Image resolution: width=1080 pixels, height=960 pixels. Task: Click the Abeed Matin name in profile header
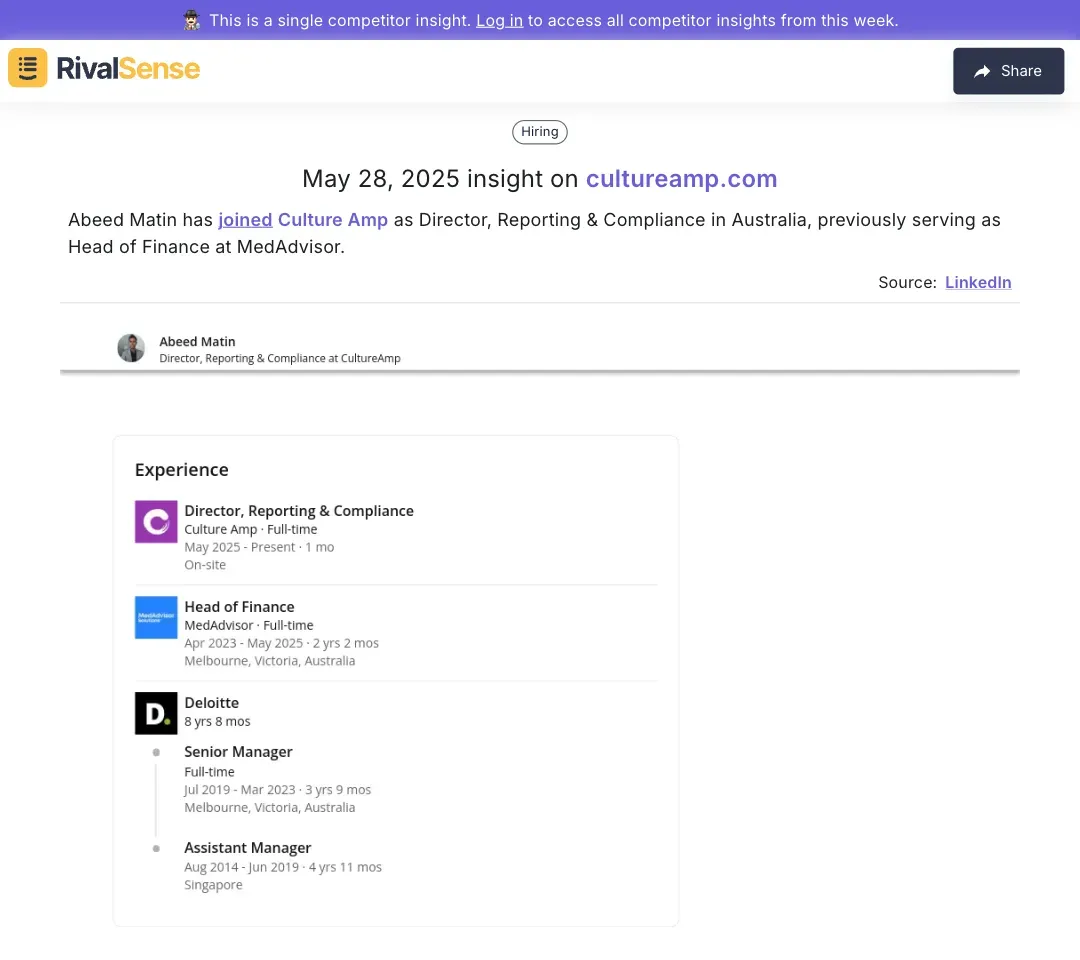click(198, 342)
